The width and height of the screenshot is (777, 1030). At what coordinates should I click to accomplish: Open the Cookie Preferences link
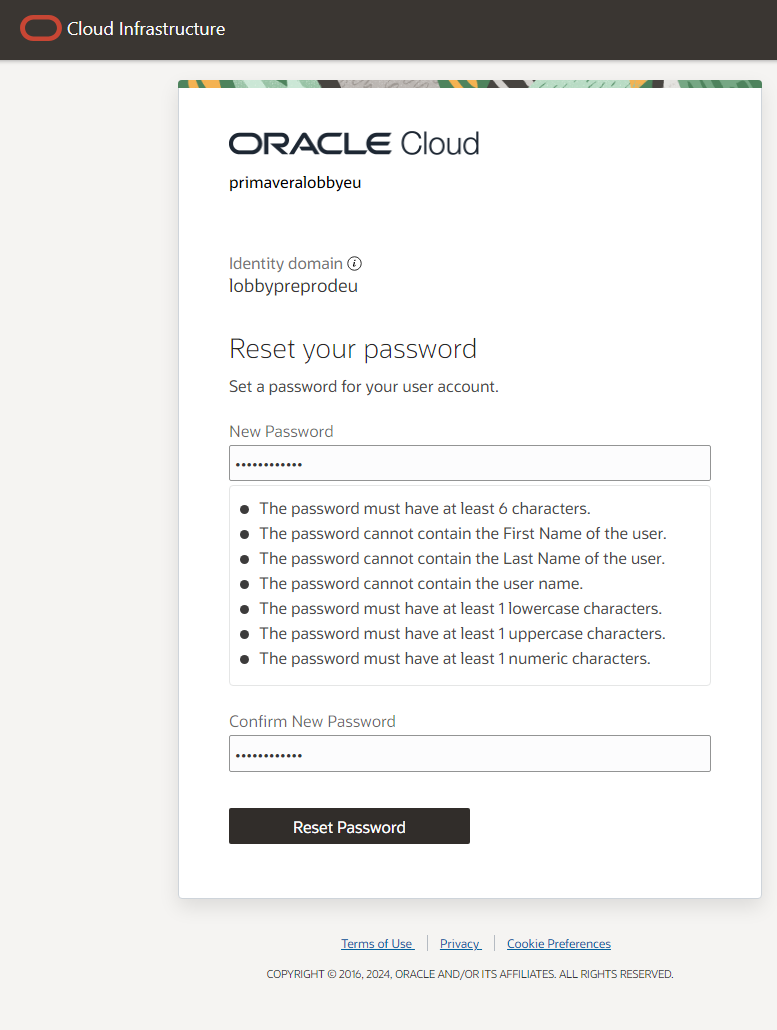coord(559,944)
